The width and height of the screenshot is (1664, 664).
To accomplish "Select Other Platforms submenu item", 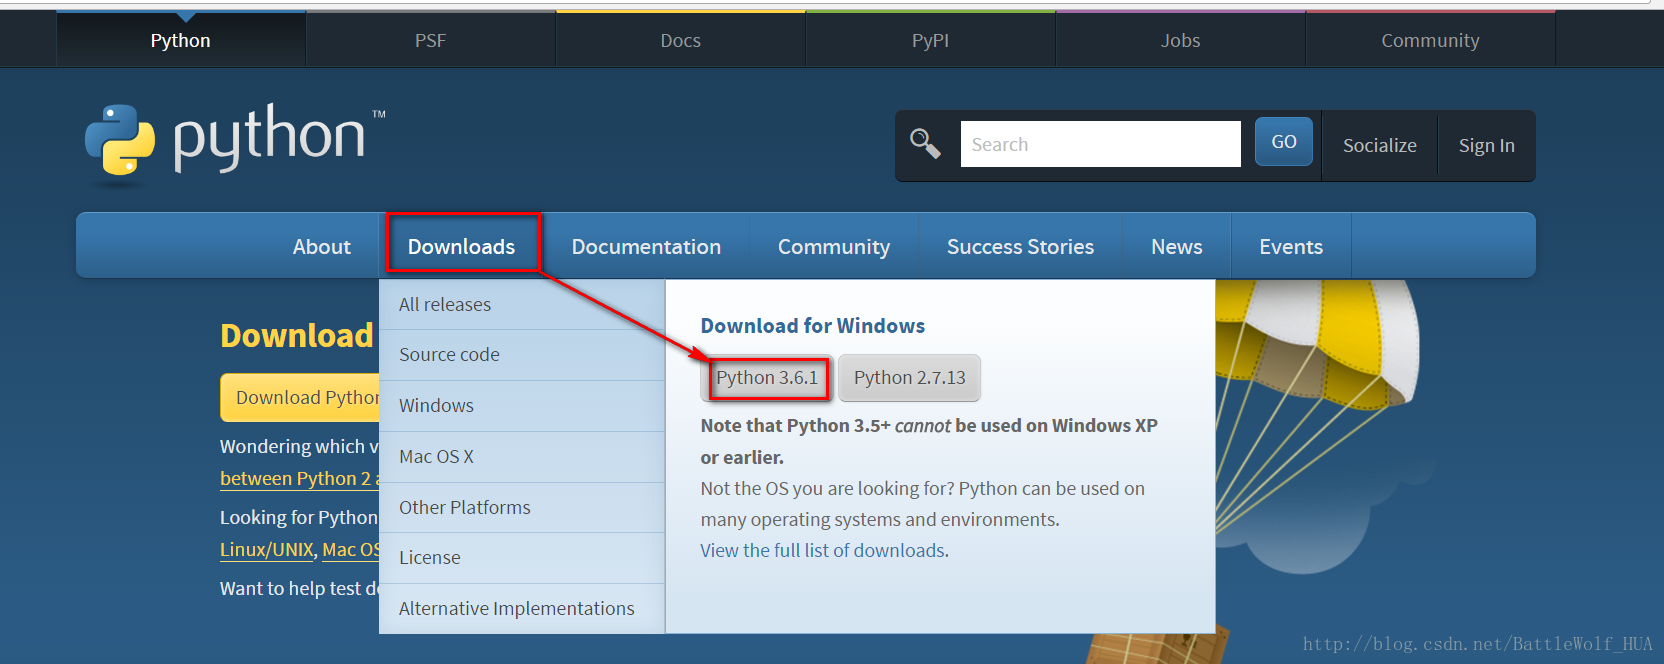I will (522, 507).
